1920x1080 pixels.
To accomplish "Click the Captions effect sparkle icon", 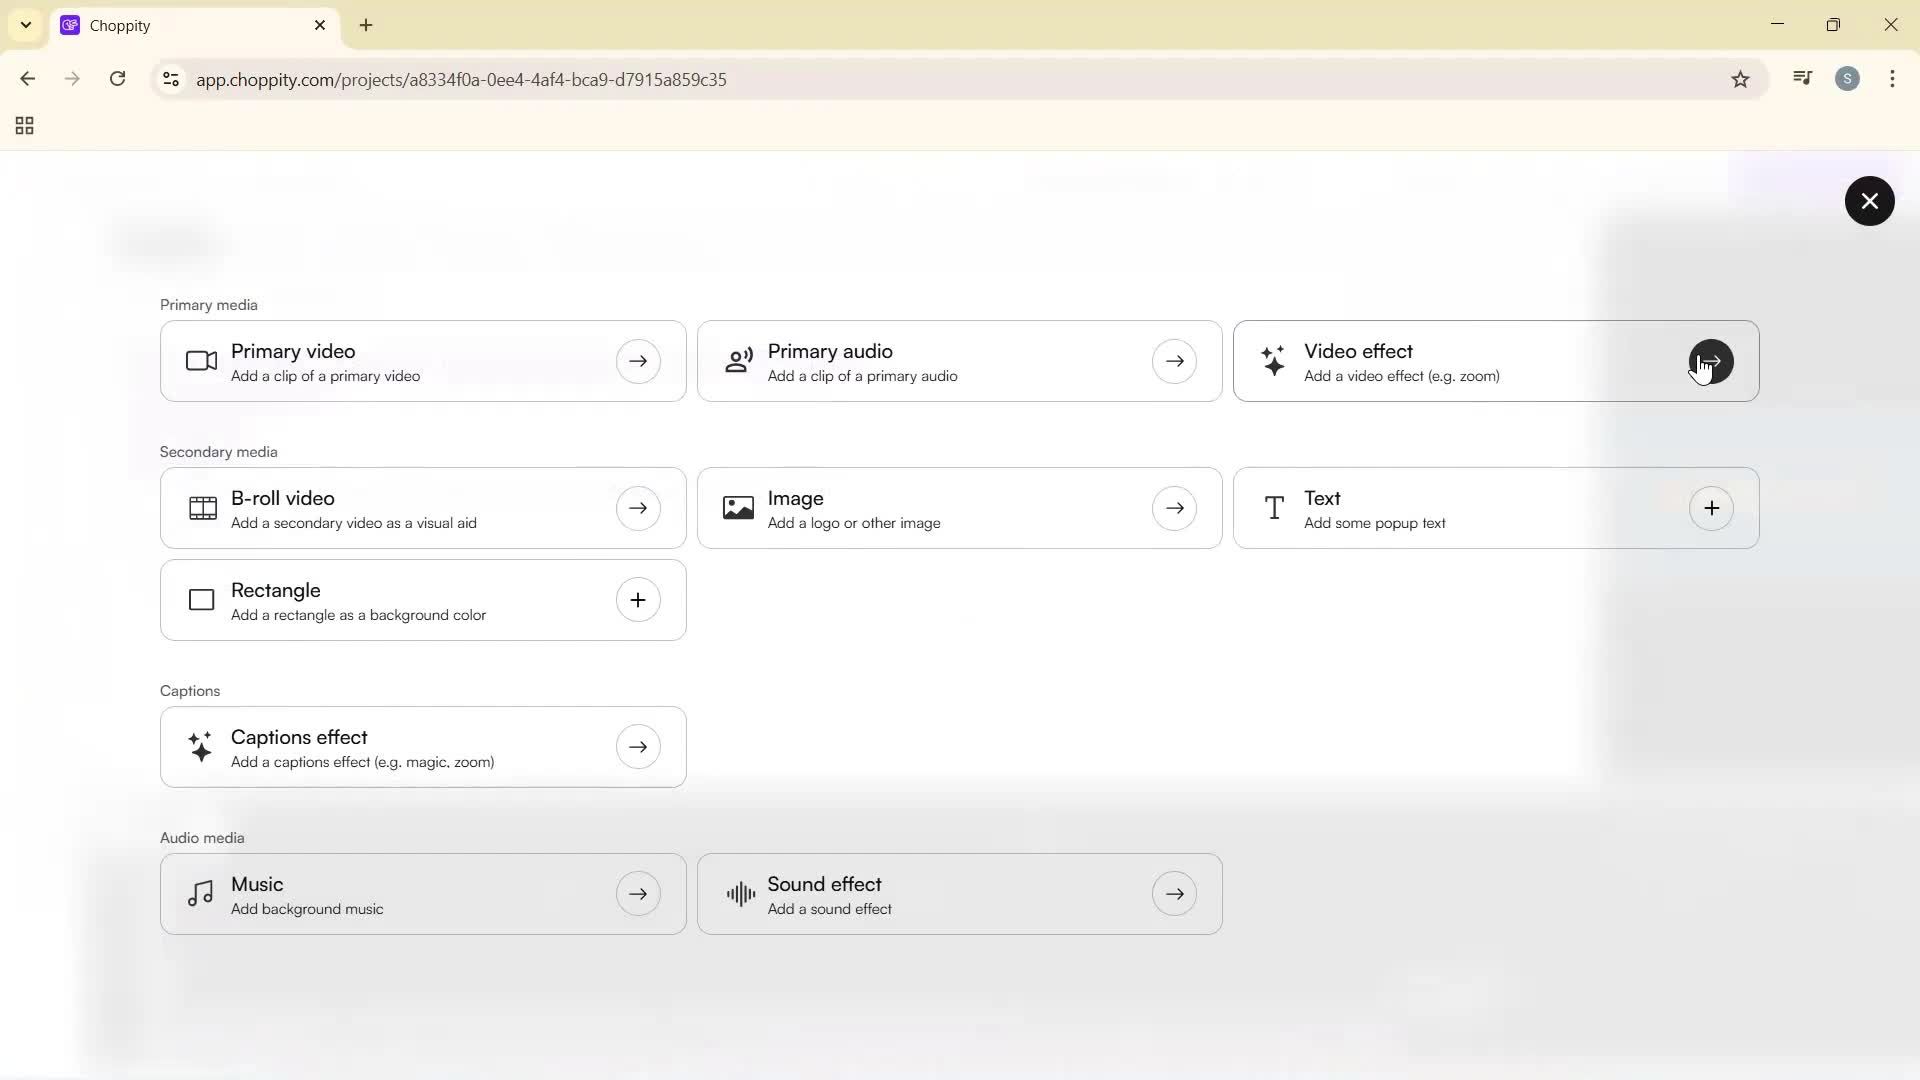I will point(200,746).
